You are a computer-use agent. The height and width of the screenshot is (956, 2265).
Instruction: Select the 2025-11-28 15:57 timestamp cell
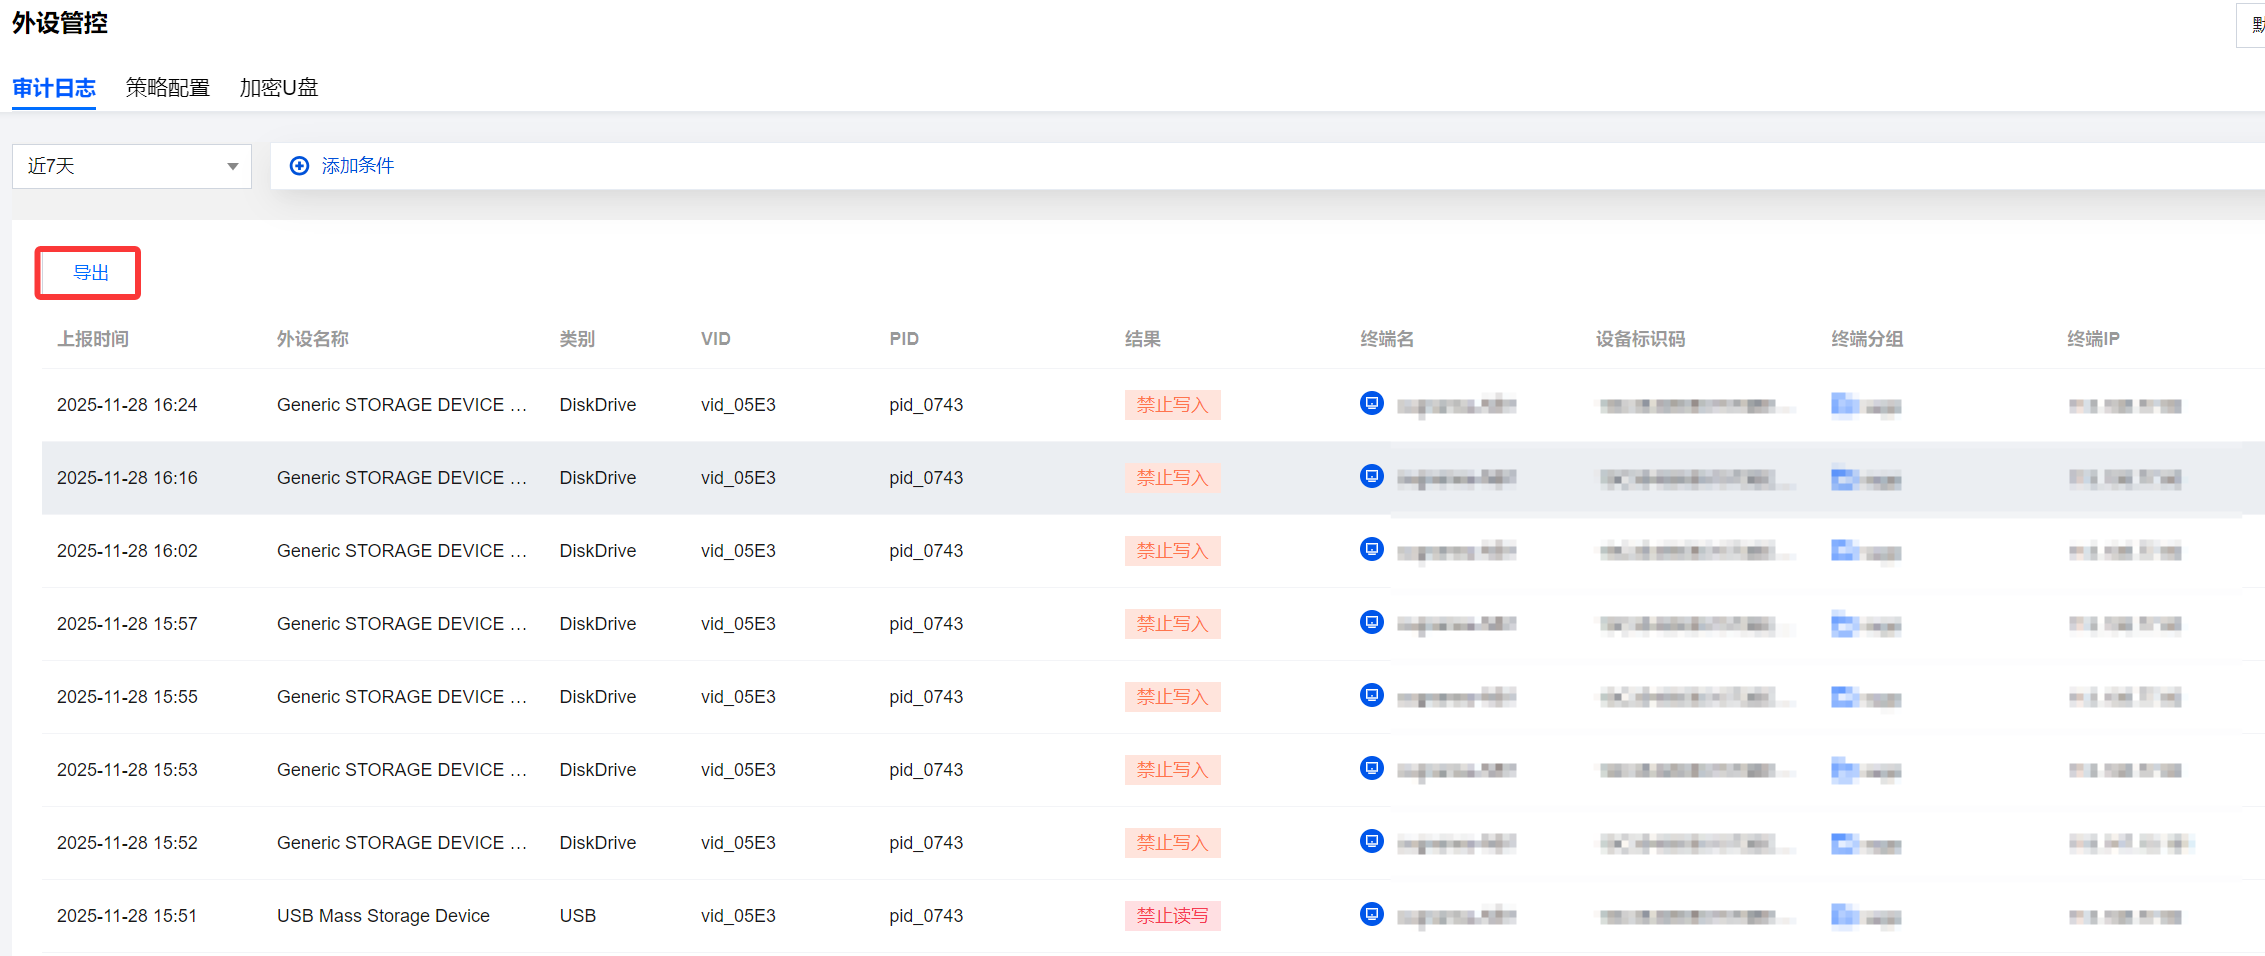click(x=127, y=624)
